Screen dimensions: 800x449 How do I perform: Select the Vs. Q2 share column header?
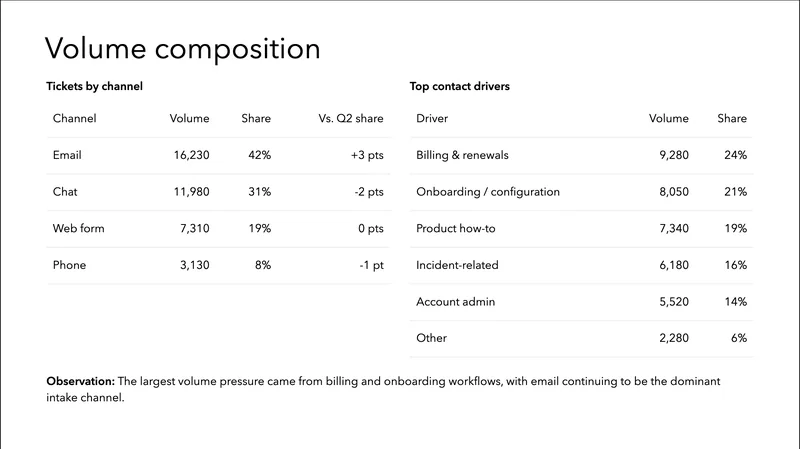point(351,119)
